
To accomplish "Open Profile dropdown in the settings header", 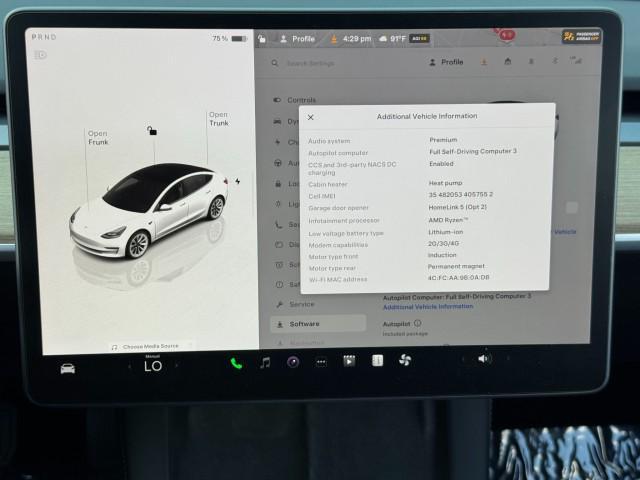I will pyautogui.click(x=446, y=62).
